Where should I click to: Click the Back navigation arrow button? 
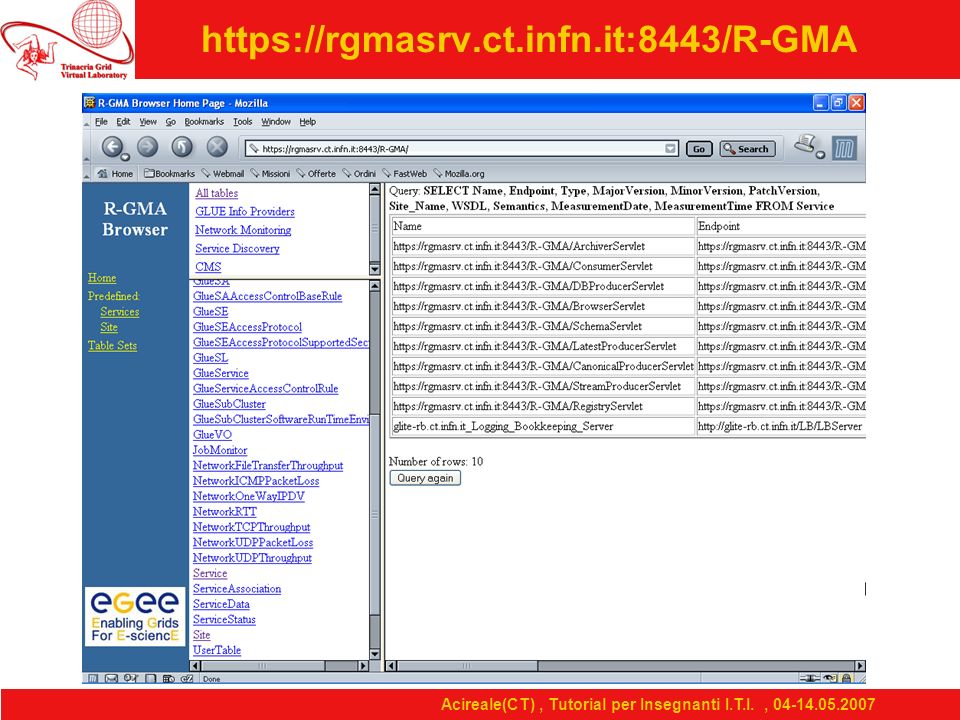tap(113, 148)
